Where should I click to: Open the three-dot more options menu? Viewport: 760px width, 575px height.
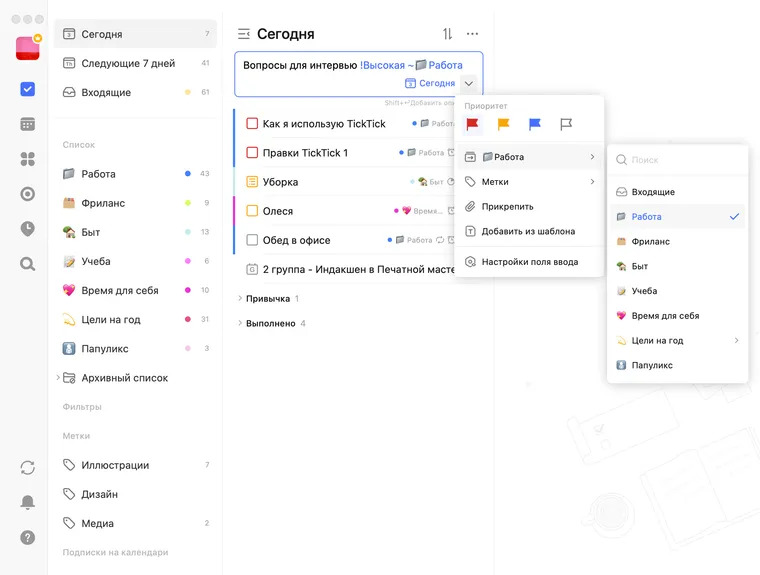[472, 34]
